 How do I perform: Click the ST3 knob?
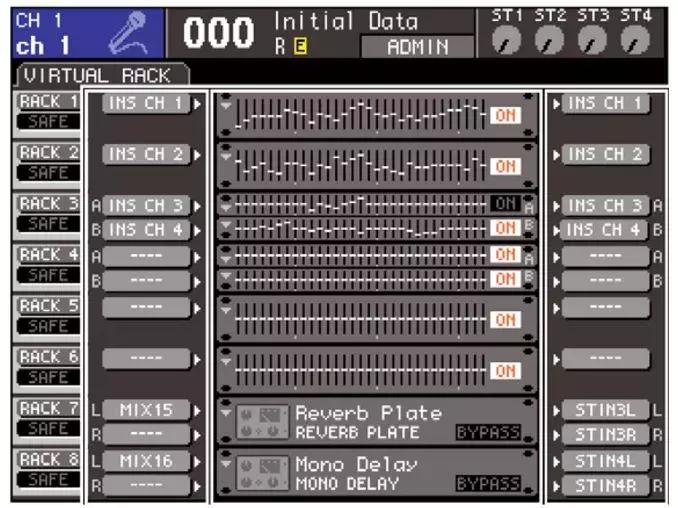coord(593,38)
